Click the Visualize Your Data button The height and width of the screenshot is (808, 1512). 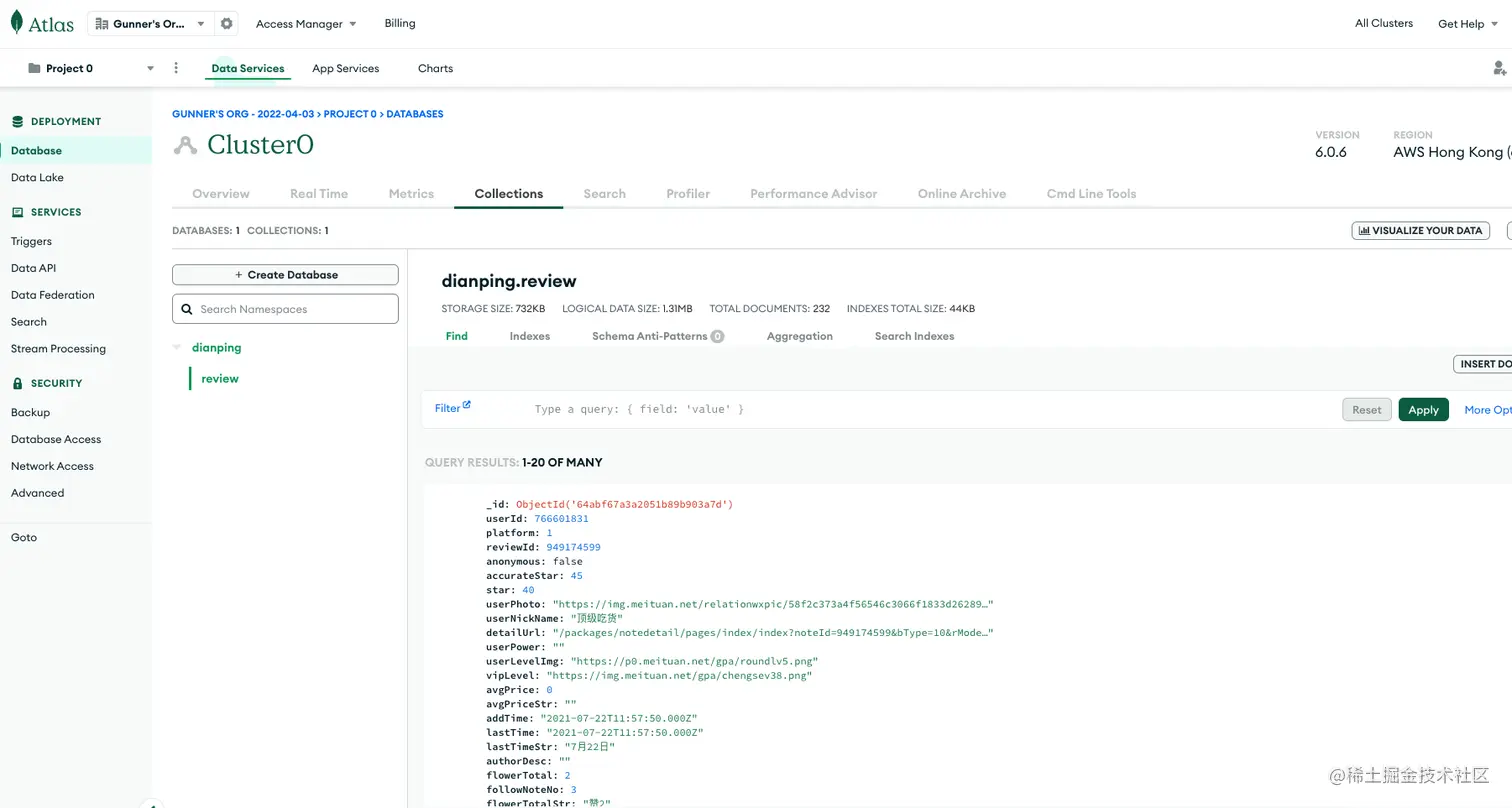click(1420, 230)
